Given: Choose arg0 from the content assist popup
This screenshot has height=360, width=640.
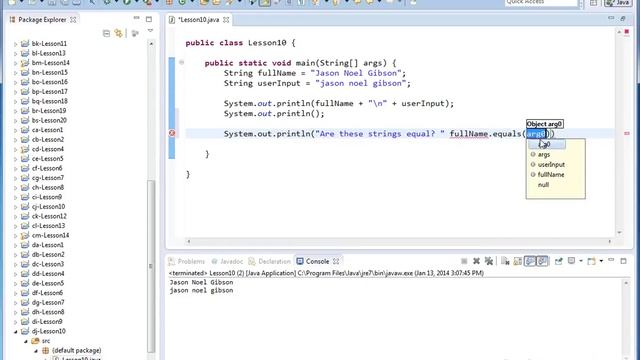Looking at the screenshot, I should [x=547, y=144].
